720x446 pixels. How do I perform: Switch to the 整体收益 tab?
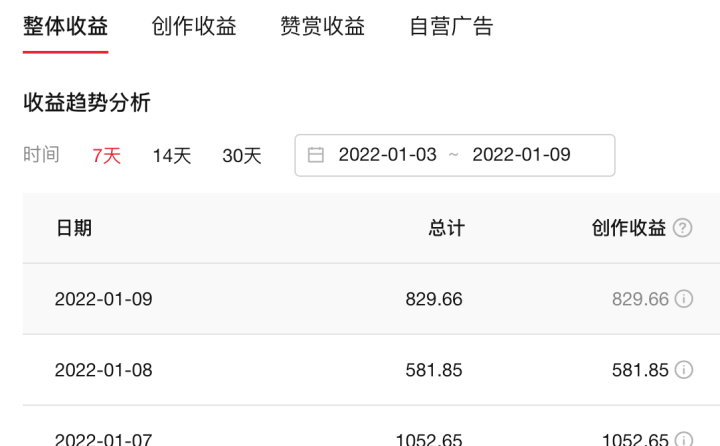tap(65, 27)
